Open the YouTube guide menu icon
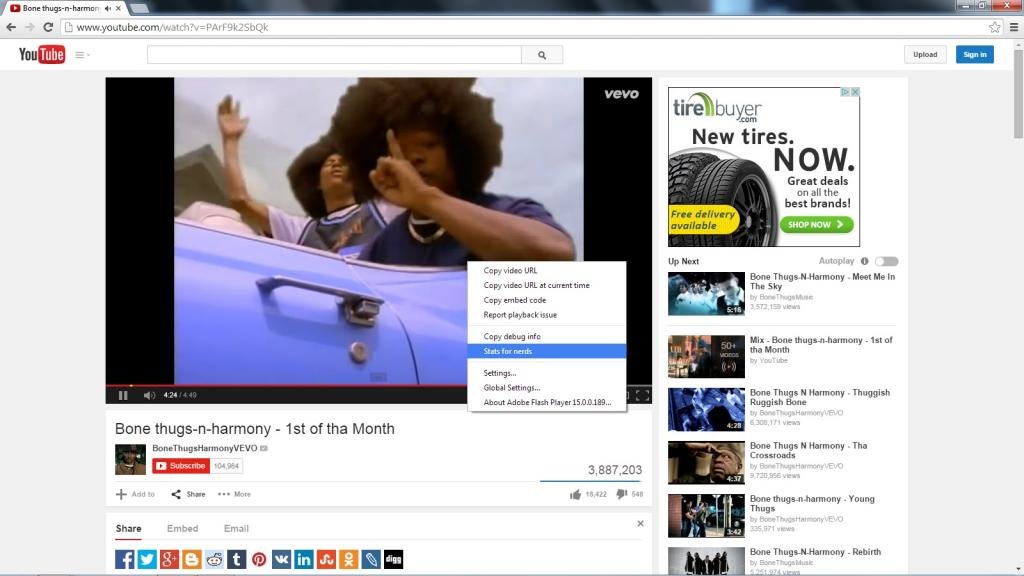 point(82,55)
